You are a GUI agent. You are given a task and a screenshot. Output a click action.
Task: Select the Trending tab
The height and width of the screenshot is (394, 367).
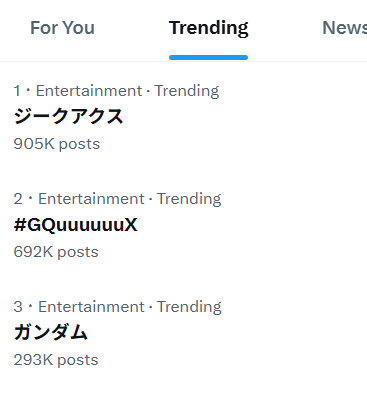[x=209, y=28]
